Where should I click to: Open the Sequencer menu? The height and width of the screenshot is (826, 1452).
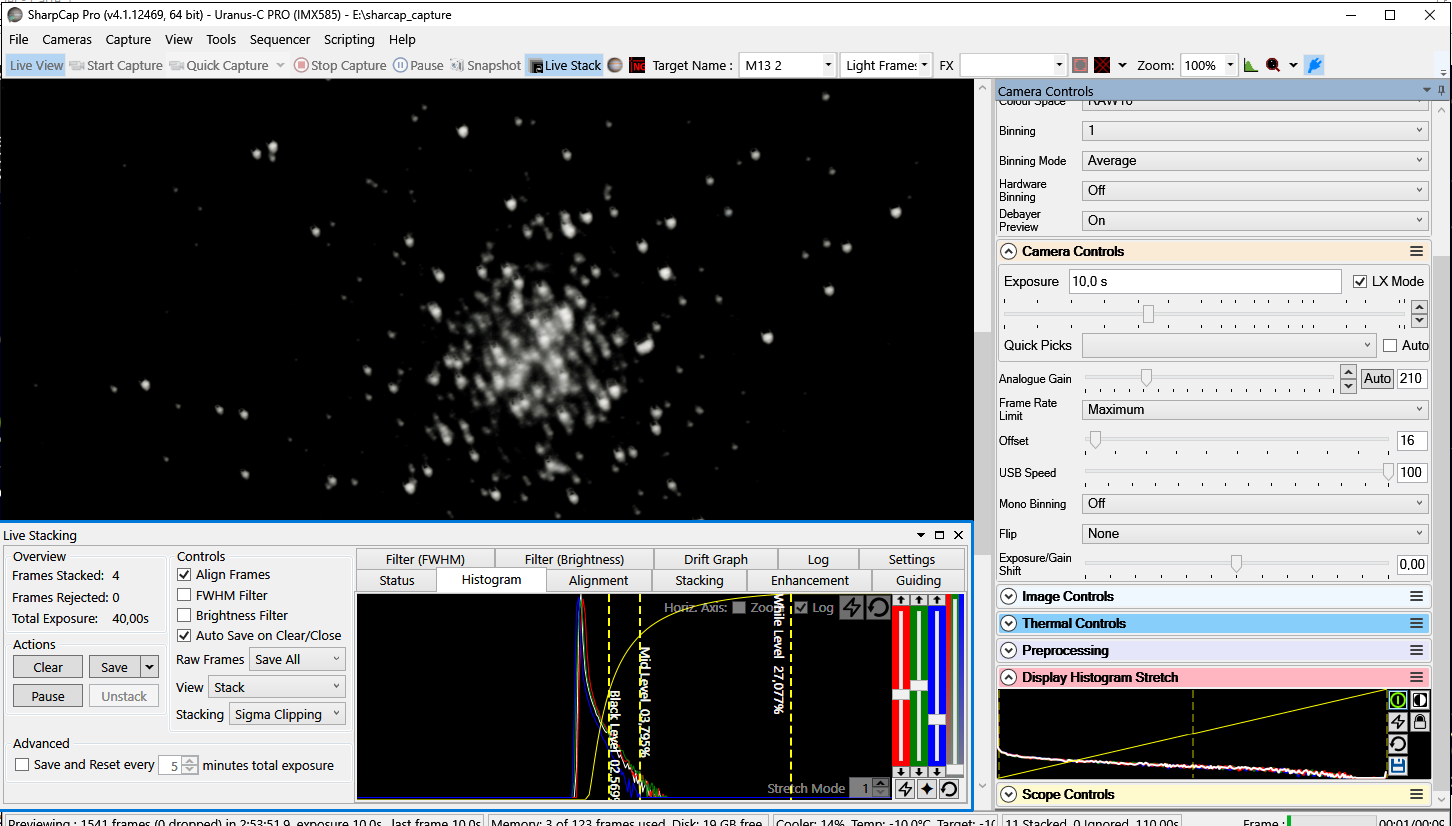[x=280, y=40]
